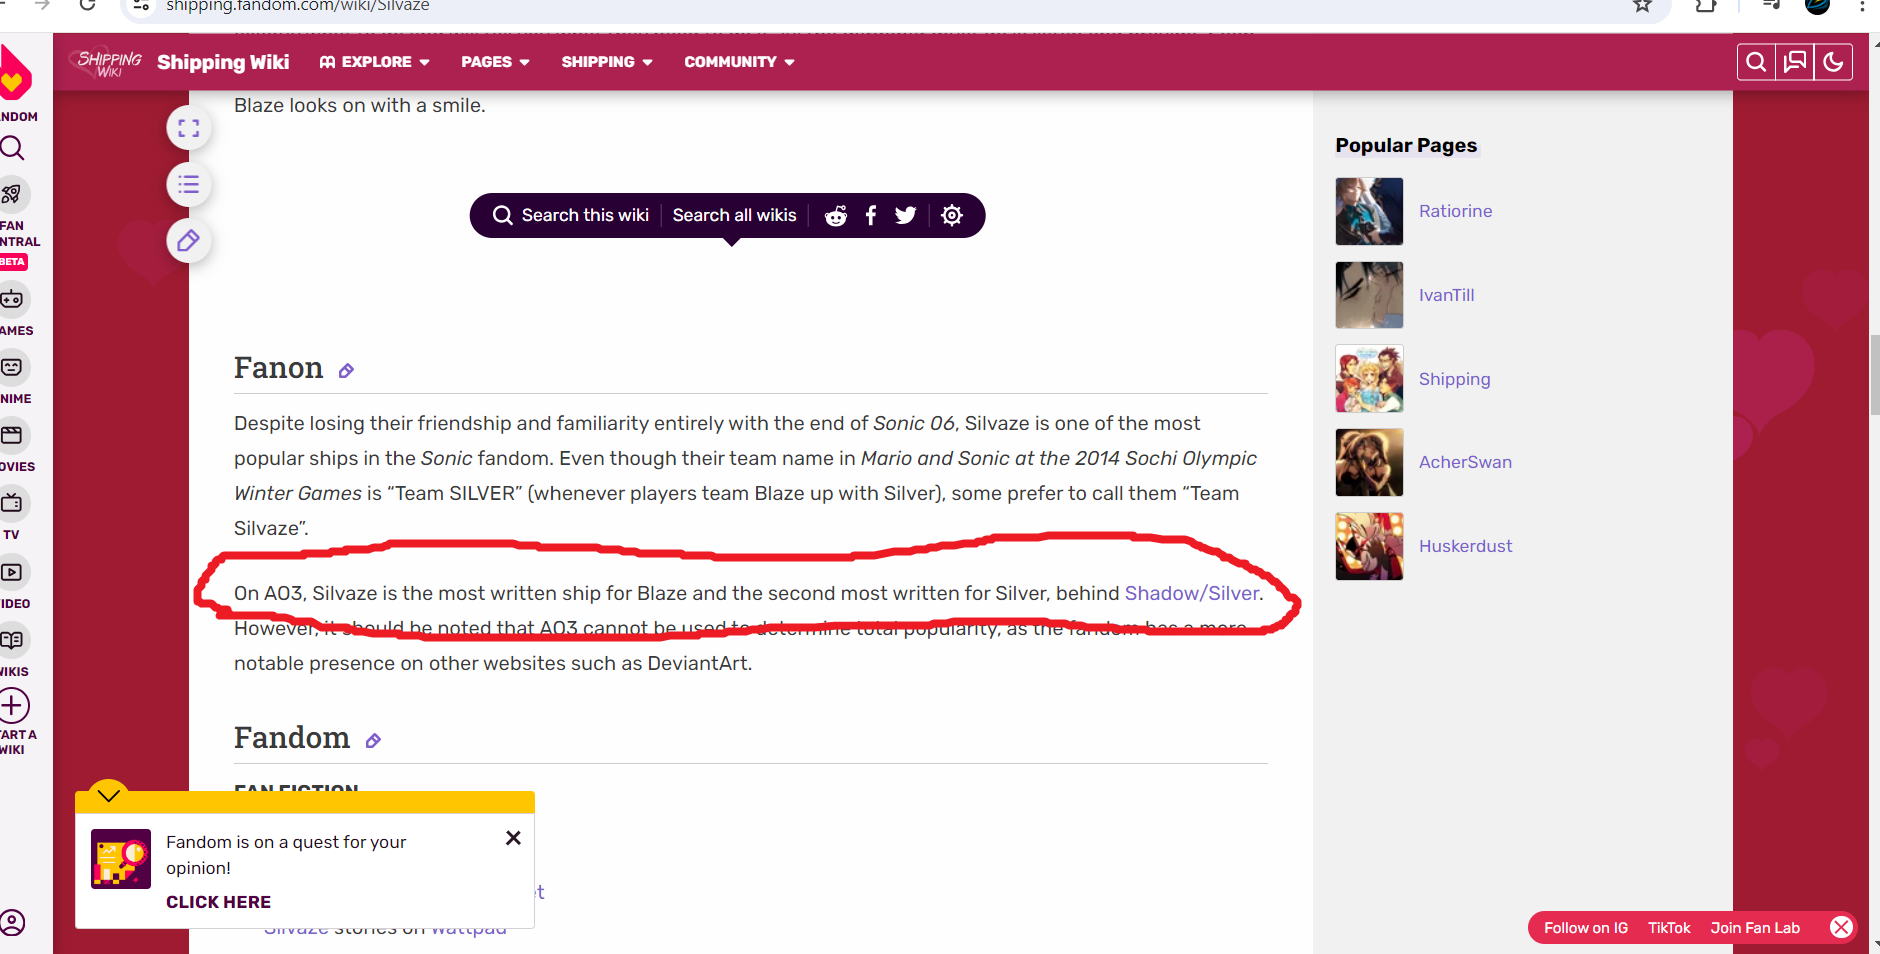
Task: Expand the Pages menu
Action: (x=495, y=62)
